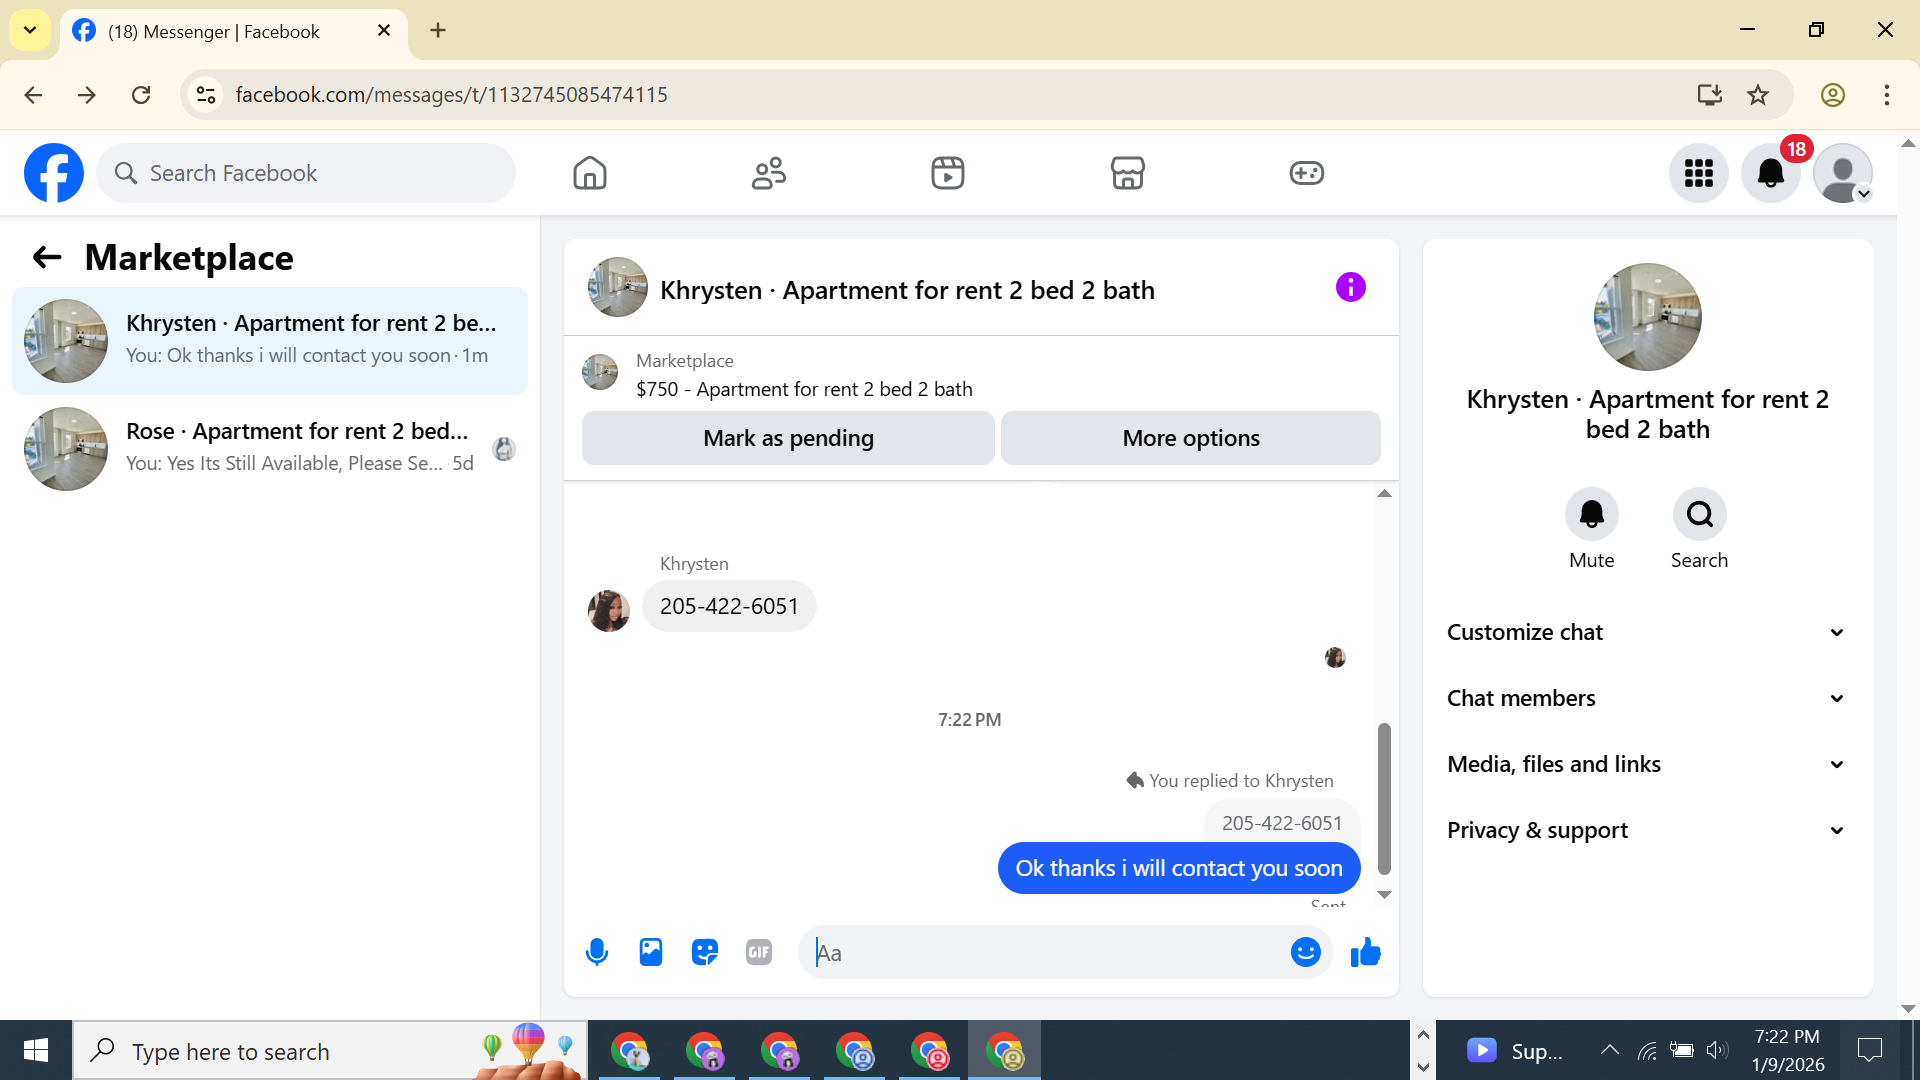Open the sticker picker icon
This screenshot has height=1080, width=1920.
pyautogui.click(x=705, y=952)
